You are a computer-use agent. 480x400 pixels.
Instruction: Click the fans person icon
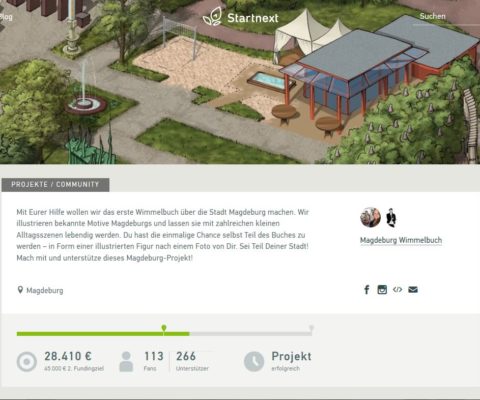point(126,361)
